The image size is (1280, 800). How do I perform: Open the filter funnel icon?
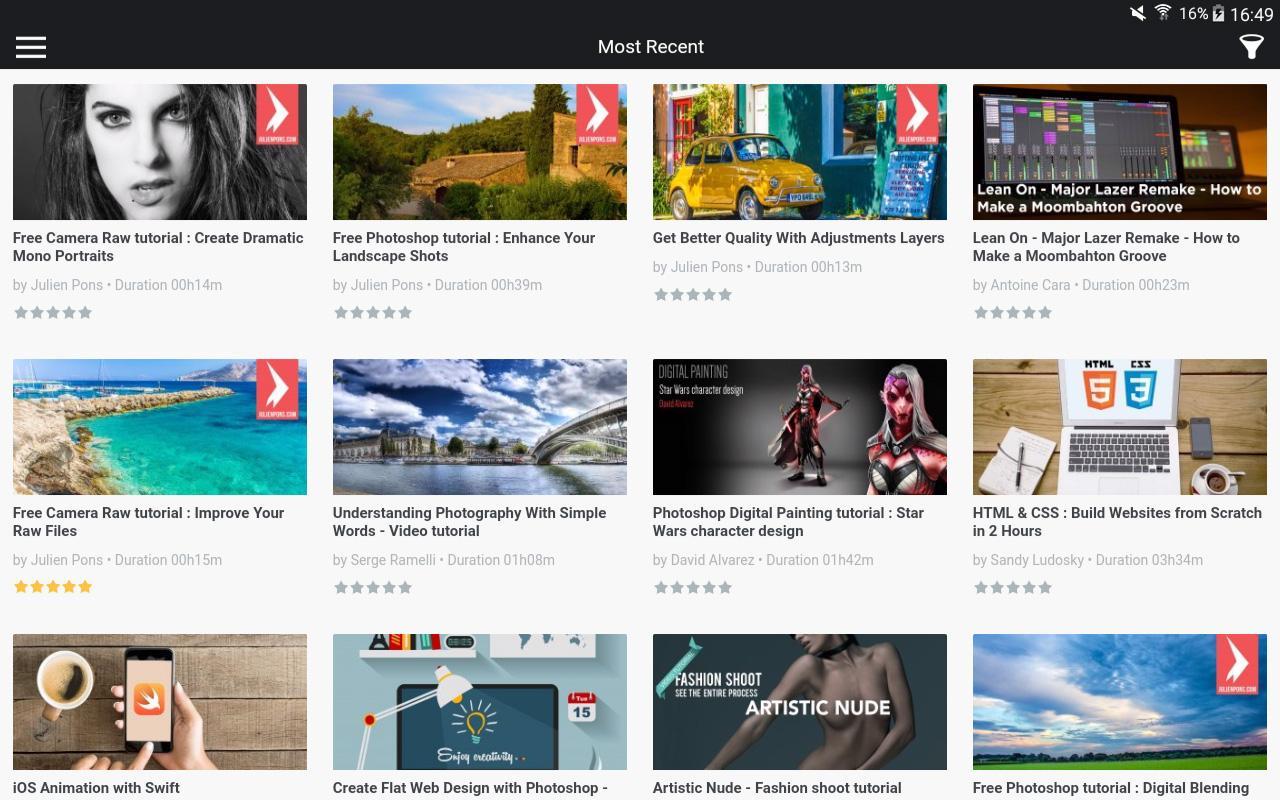click(1251, 47)
